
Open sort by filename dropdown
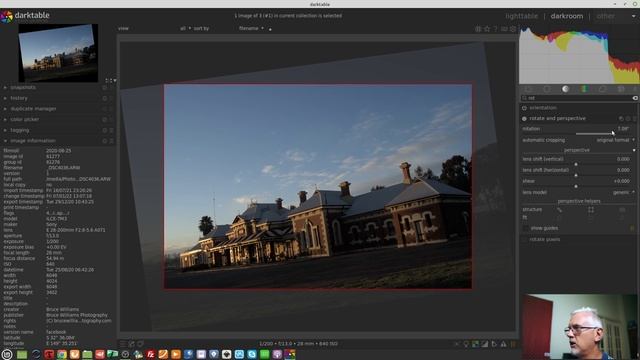251,29
